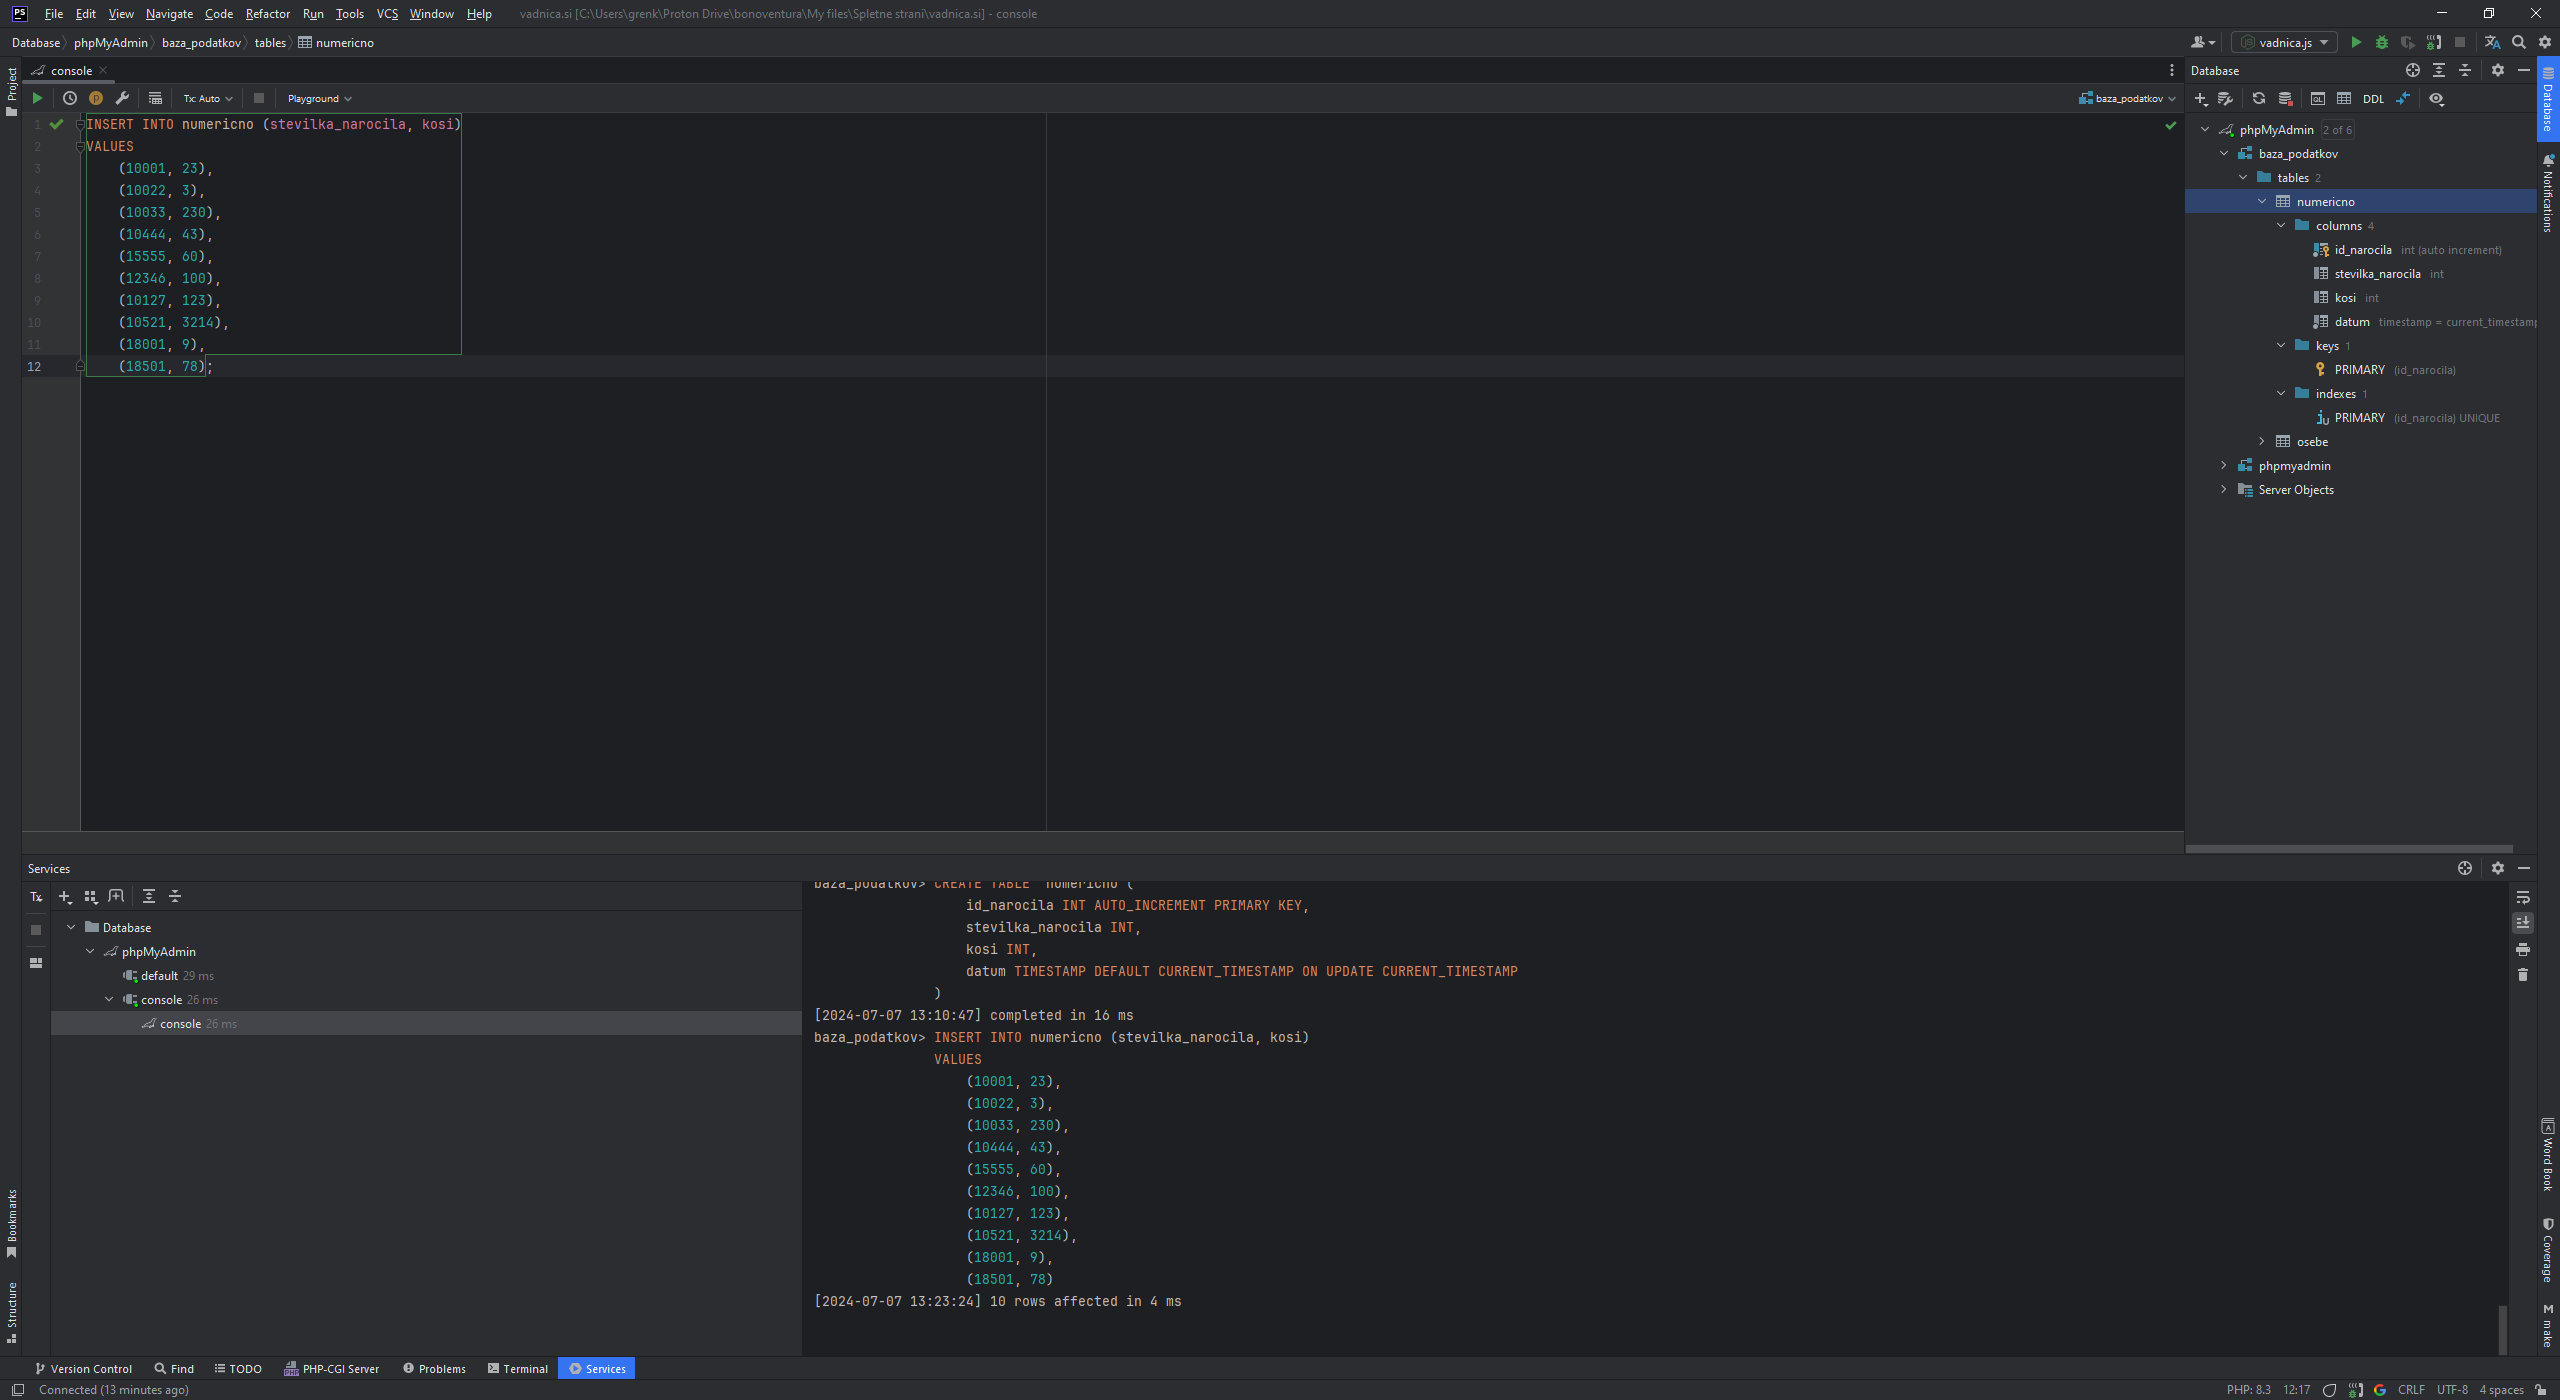Click Jump to Source arrows icon
The image size is (2560, 1400).
pos(2403,98)
